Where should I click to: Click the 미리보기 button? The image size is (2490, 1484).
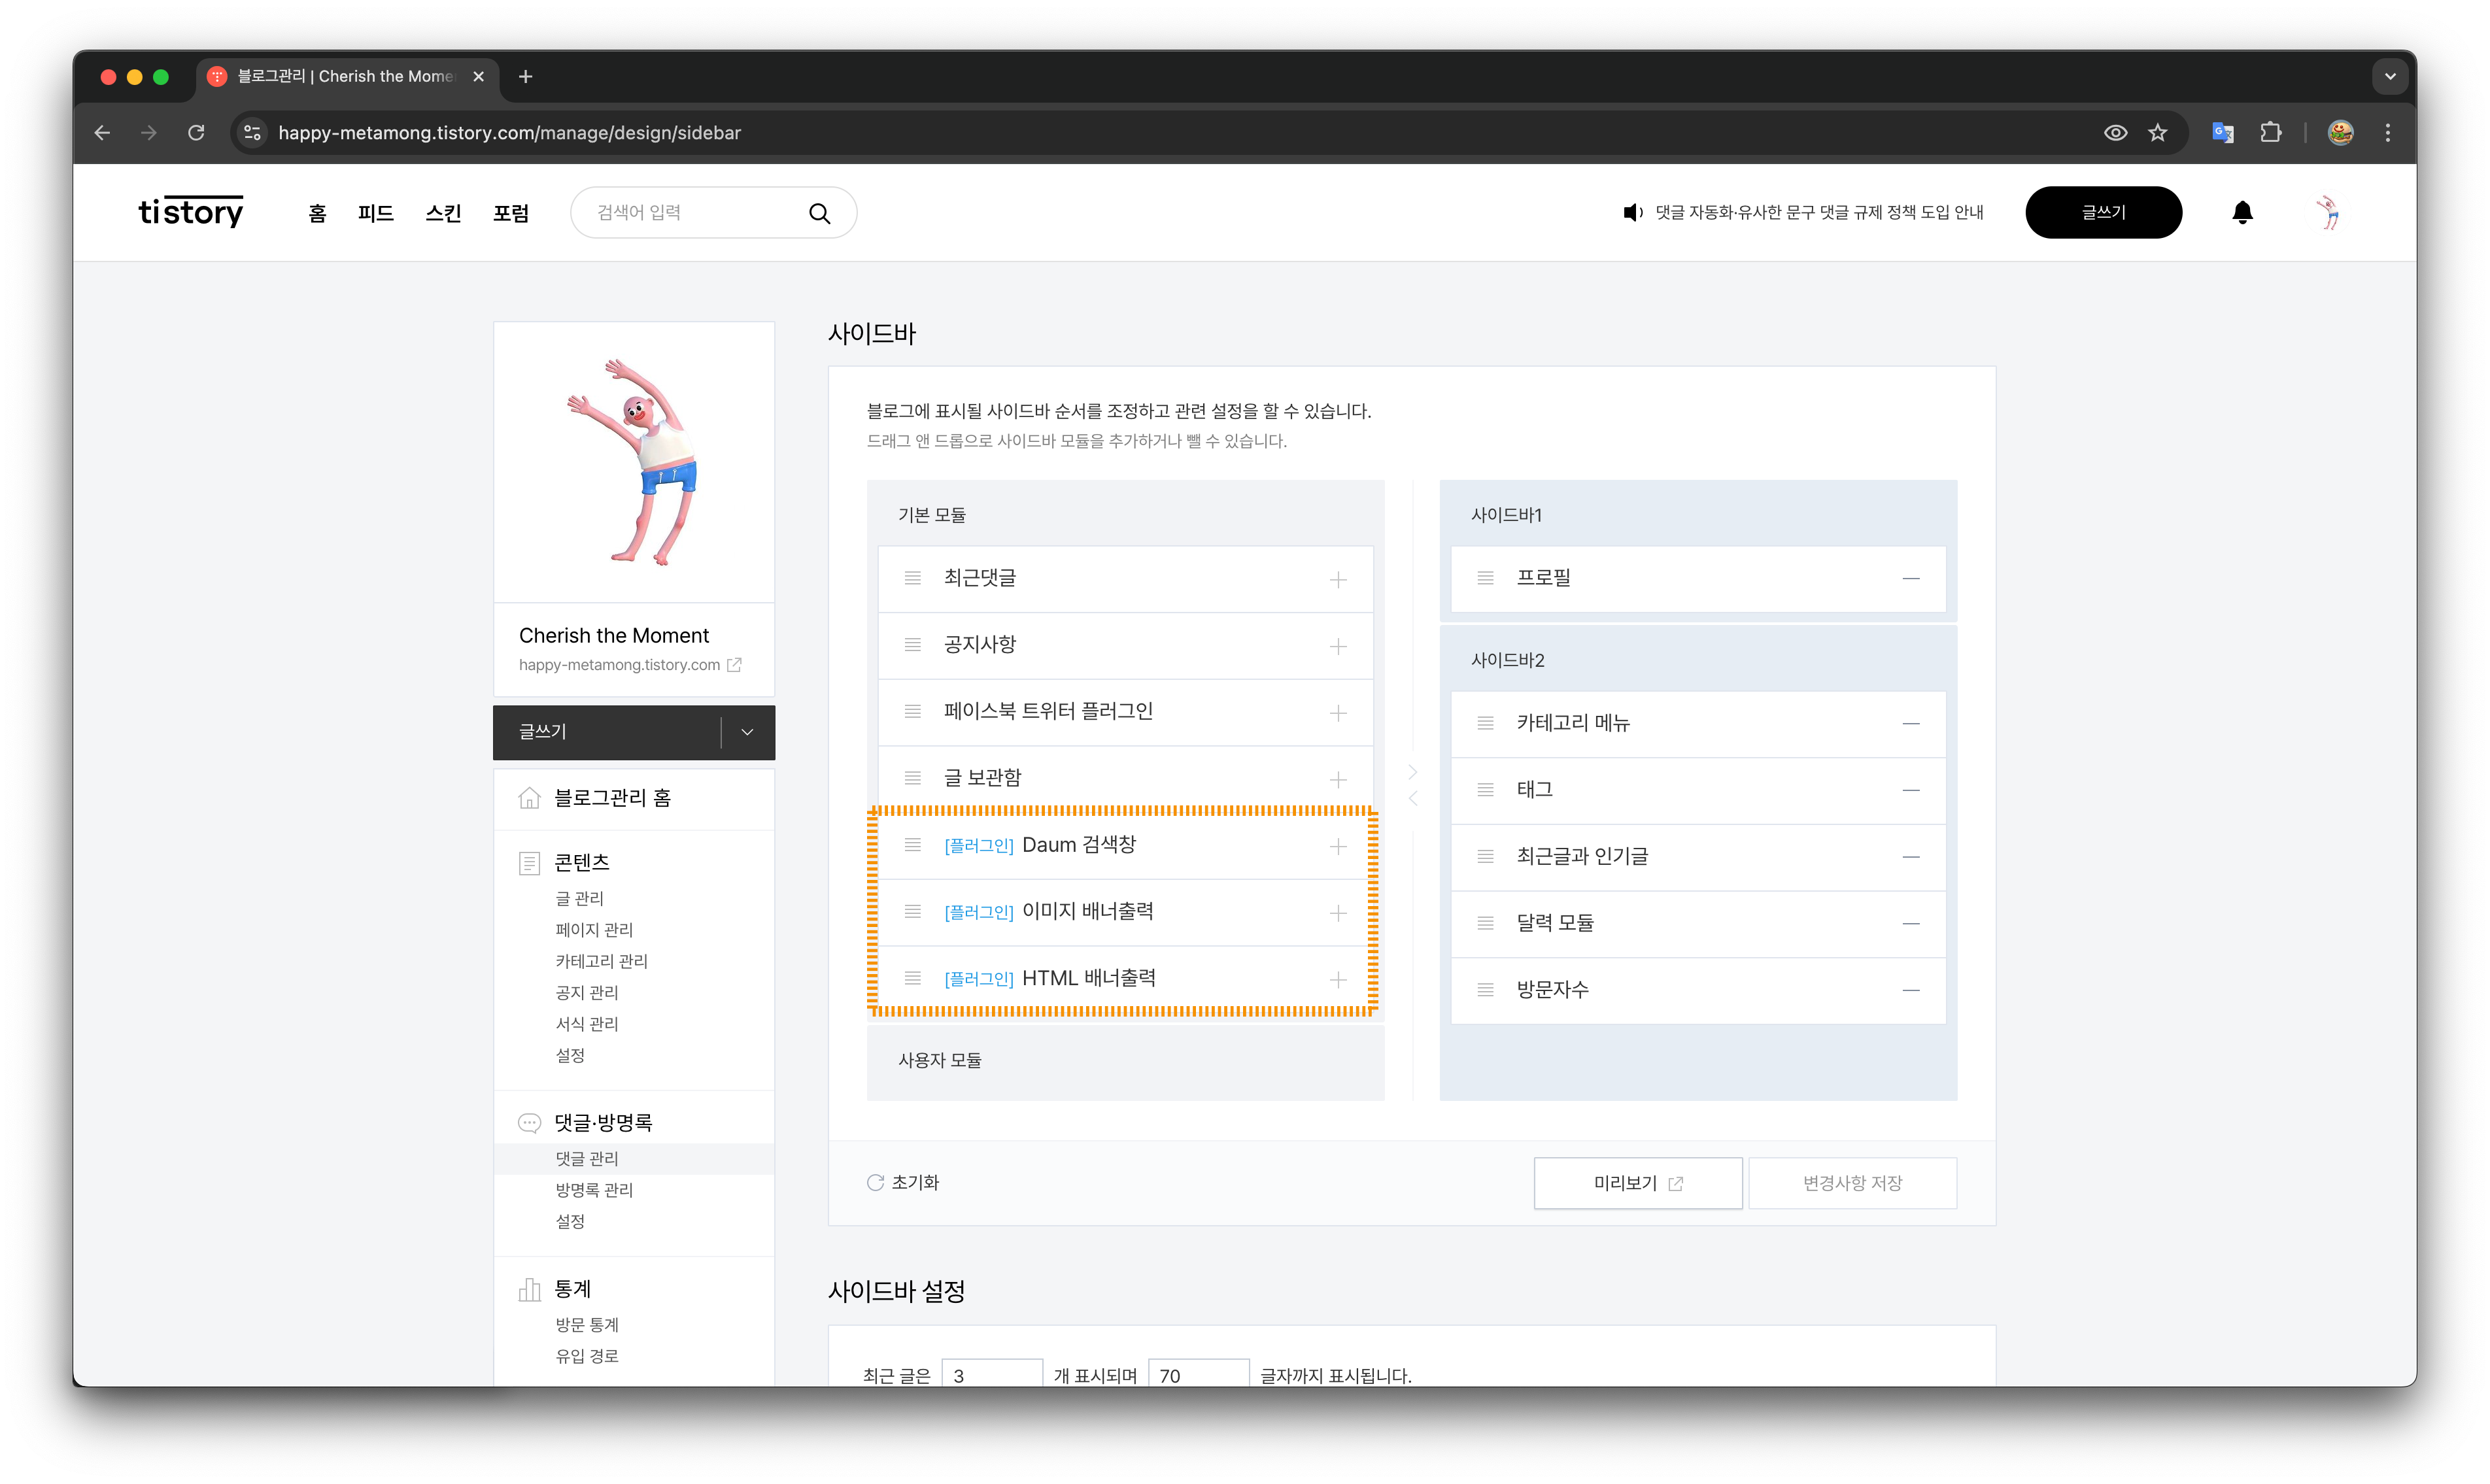(x=1637, y=1183)
